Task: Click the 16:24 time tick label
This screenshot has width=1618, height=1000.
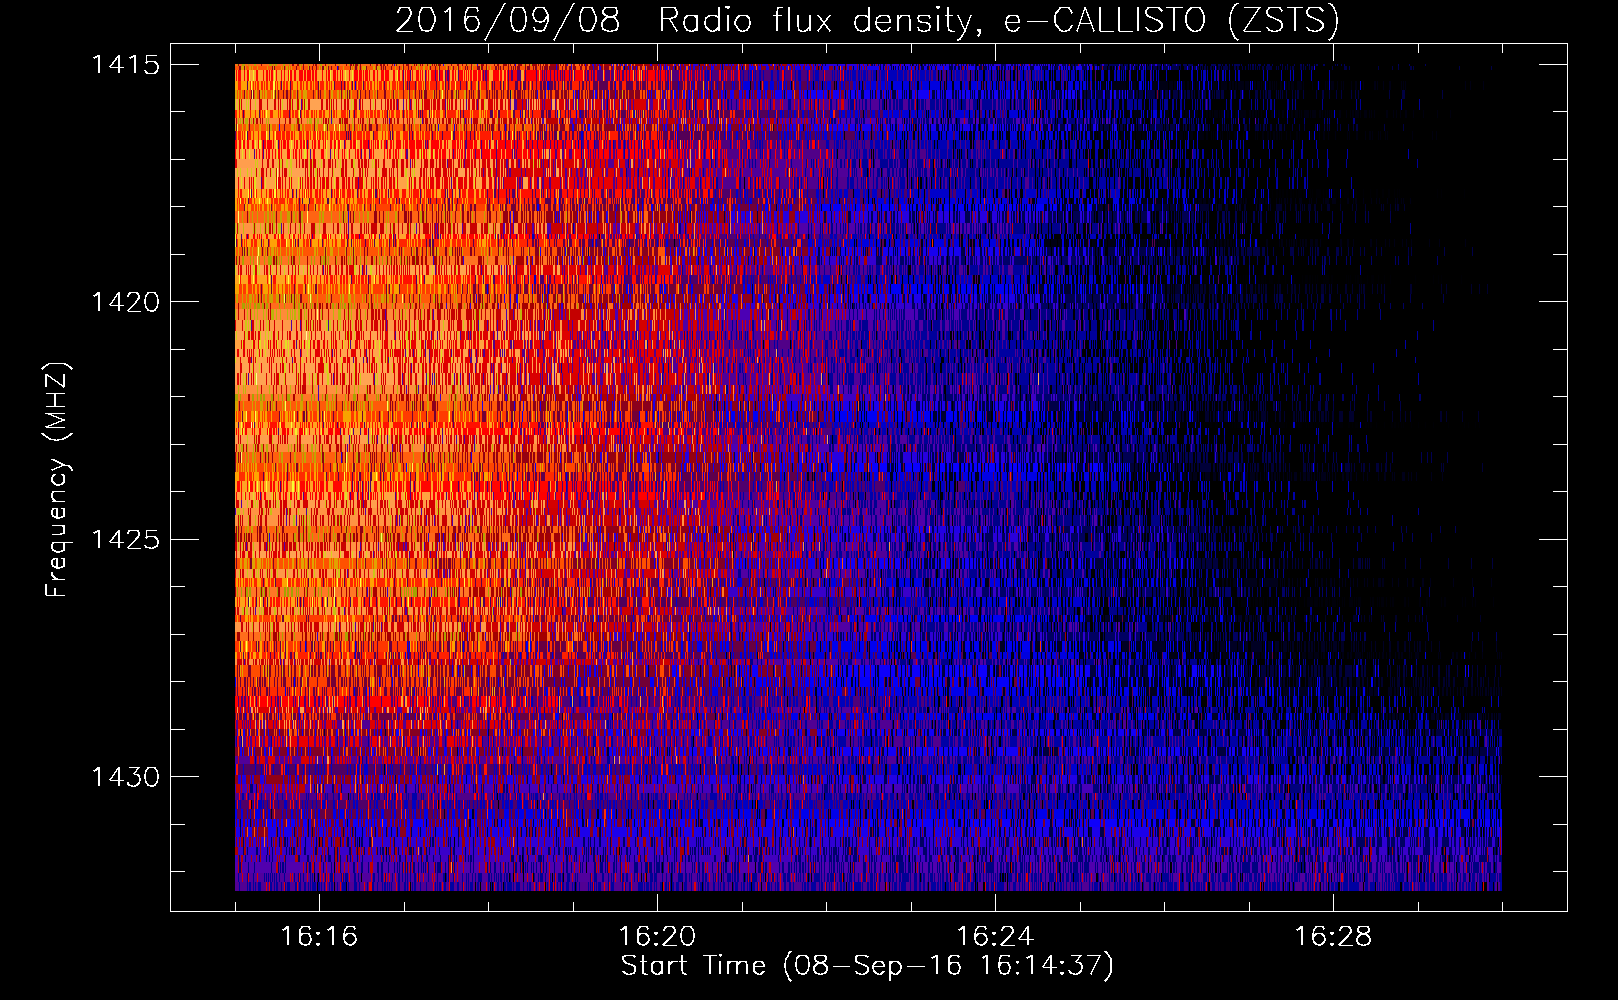Action: point(995,937)
